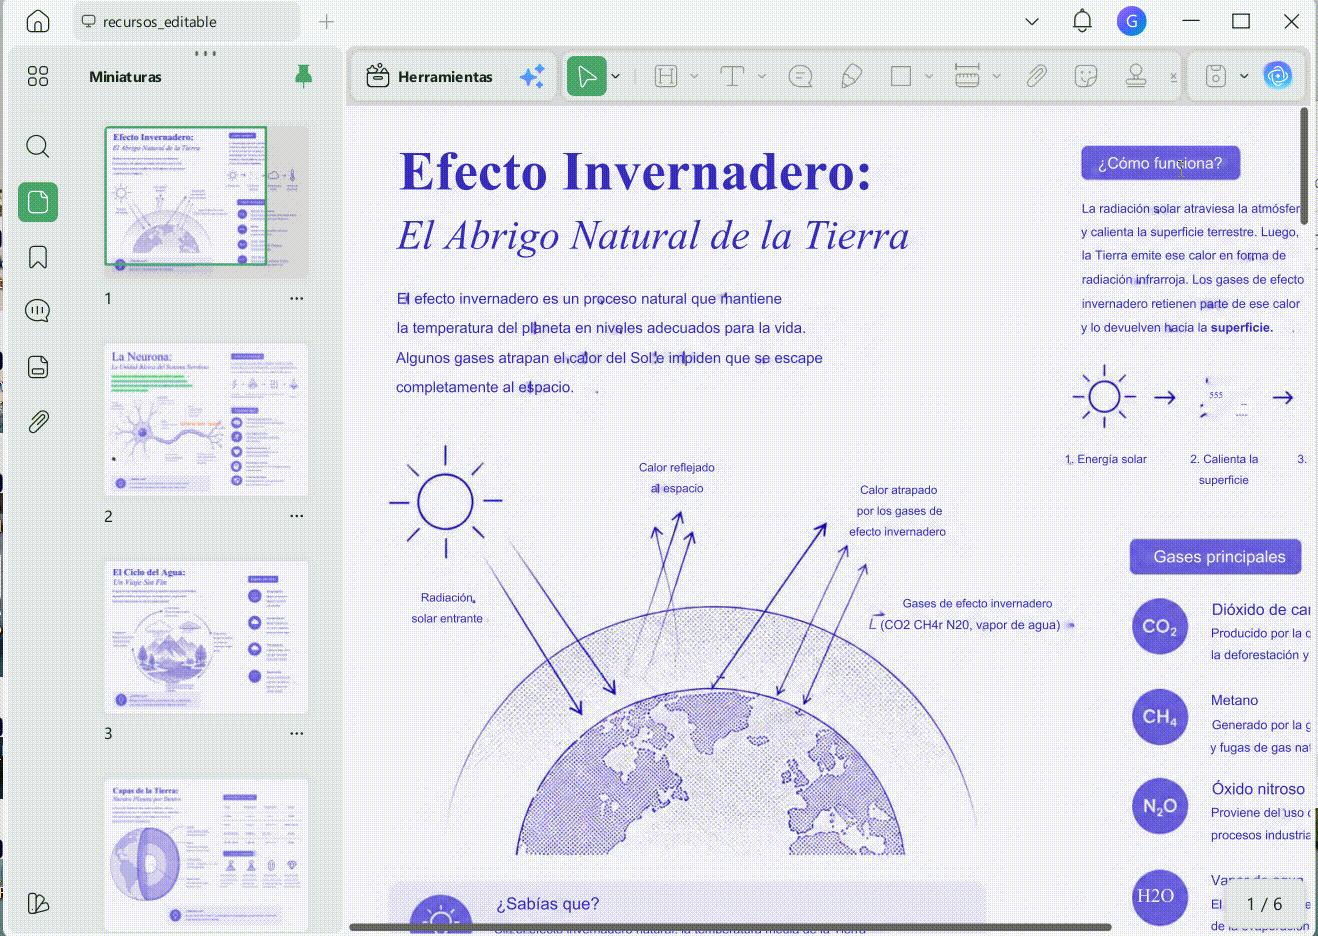This screenshot has height=936, width=1318.
Task: Click the CH4 methane circle icon
Action: [x=1160, y=717]
